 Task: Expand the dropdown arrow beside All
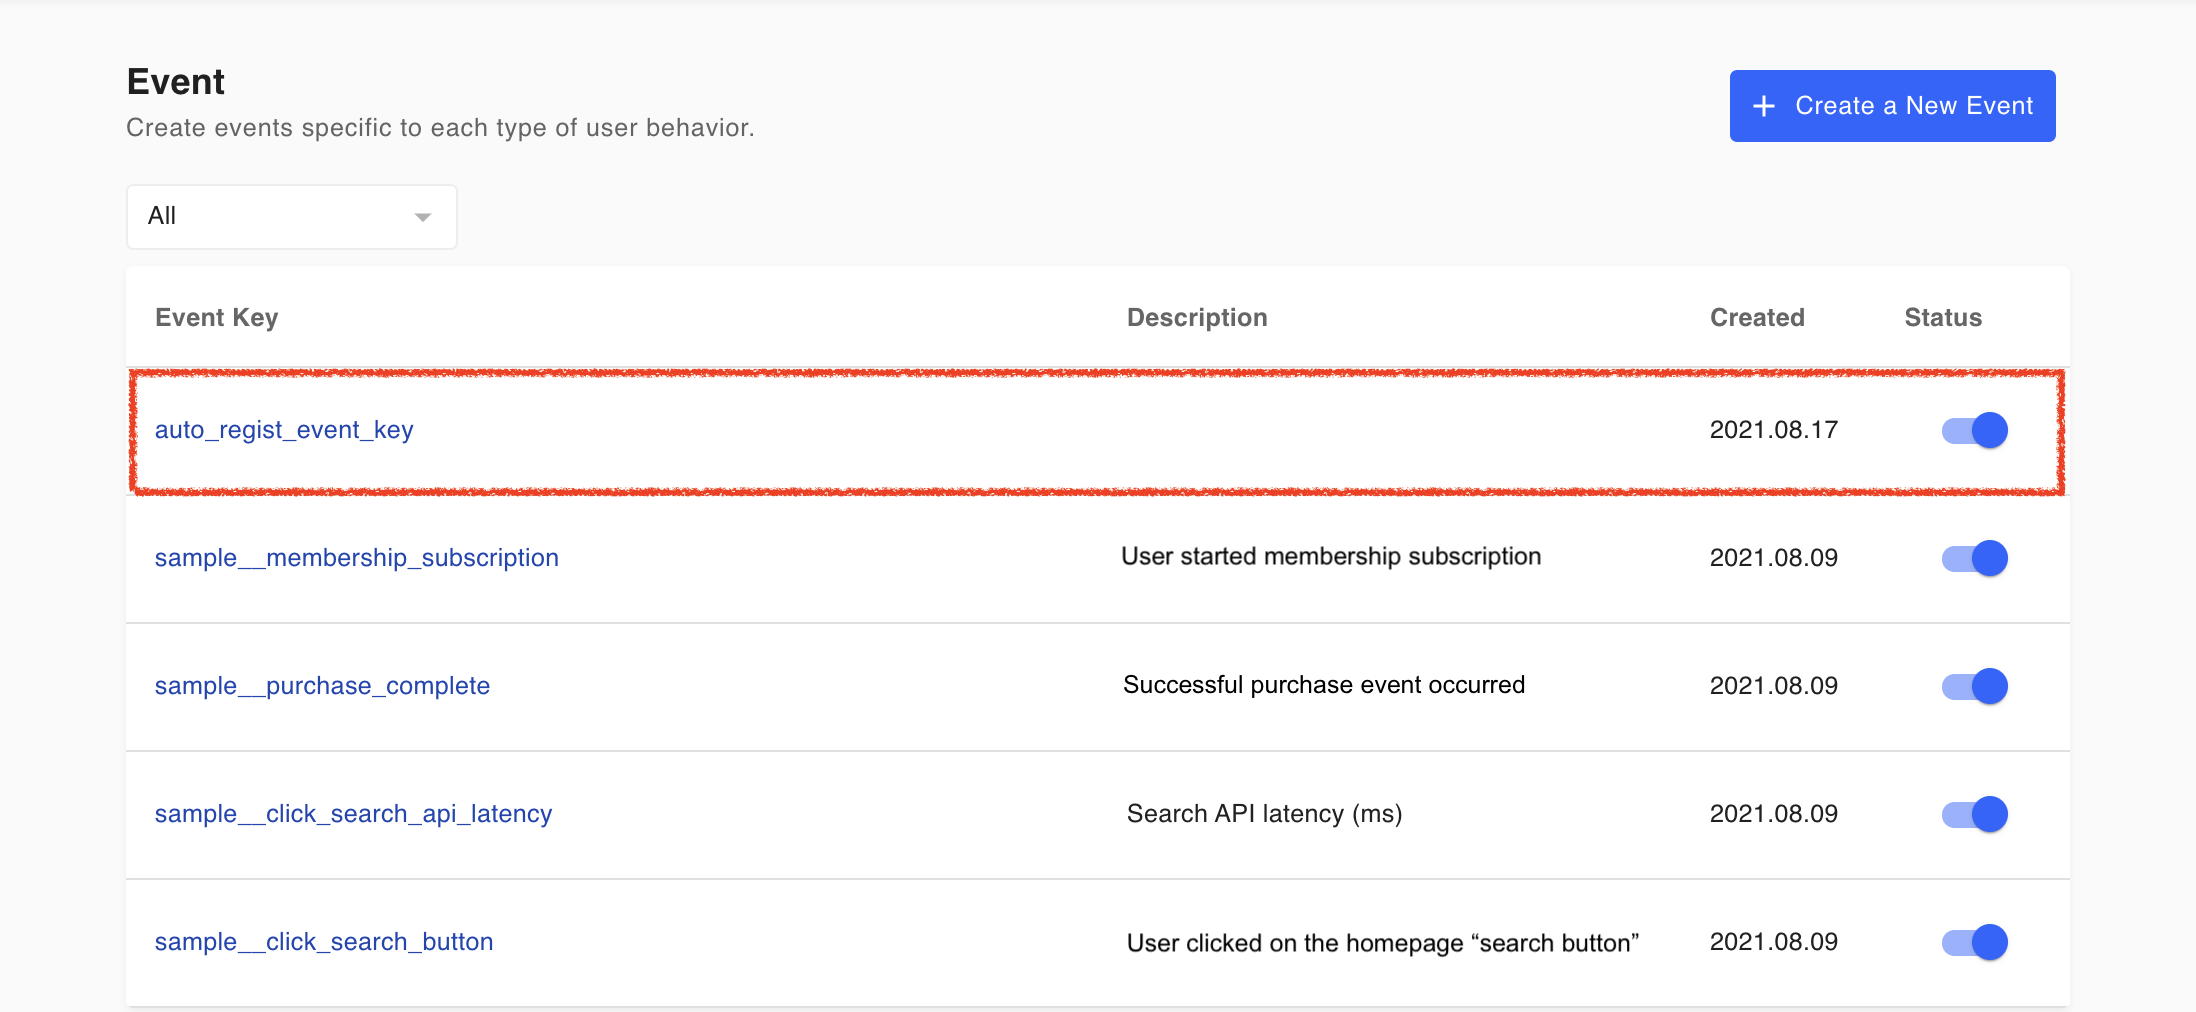[x=423, y=217]
